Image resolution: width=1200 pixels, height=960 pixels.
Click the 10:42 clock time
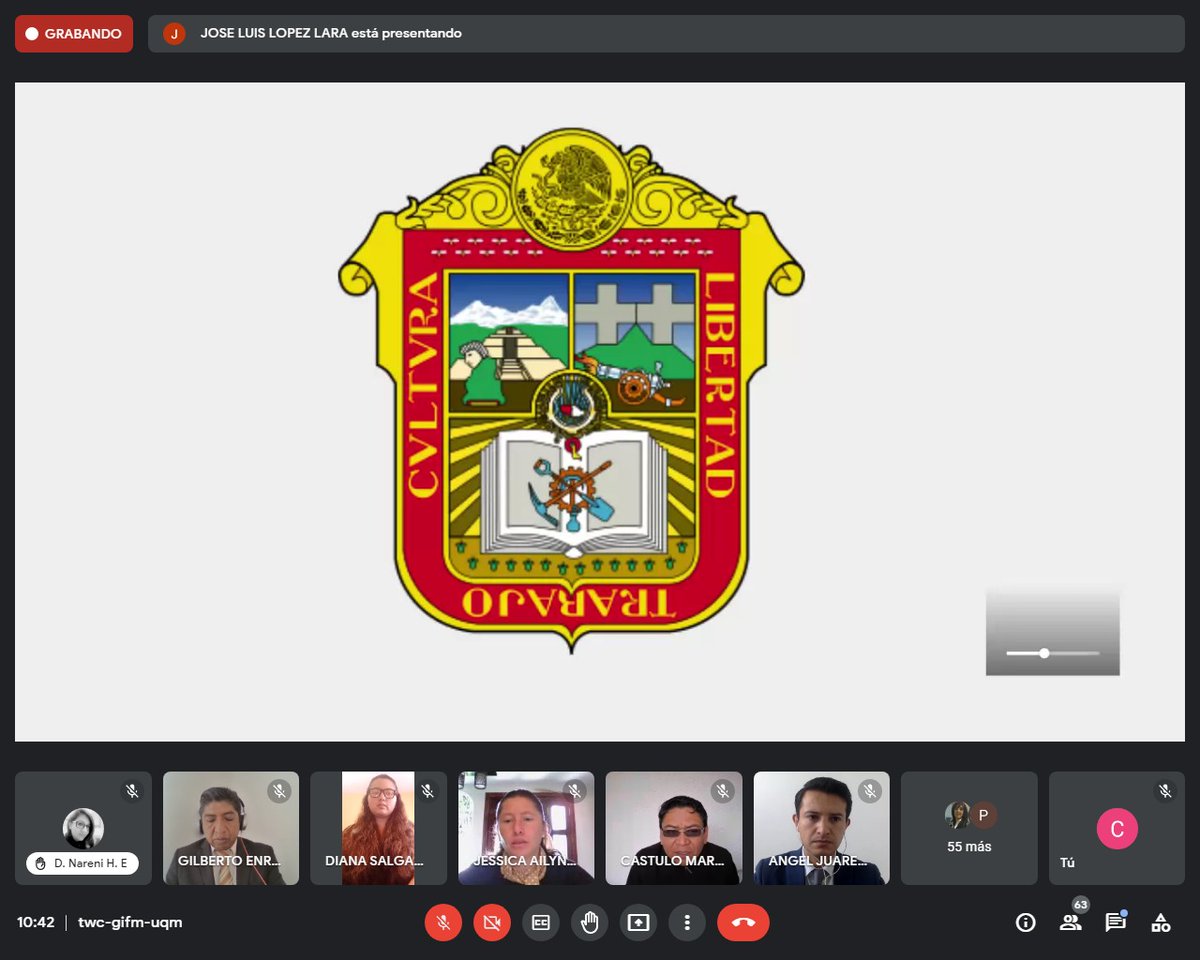pyautogui.click(x=36, y=922)
